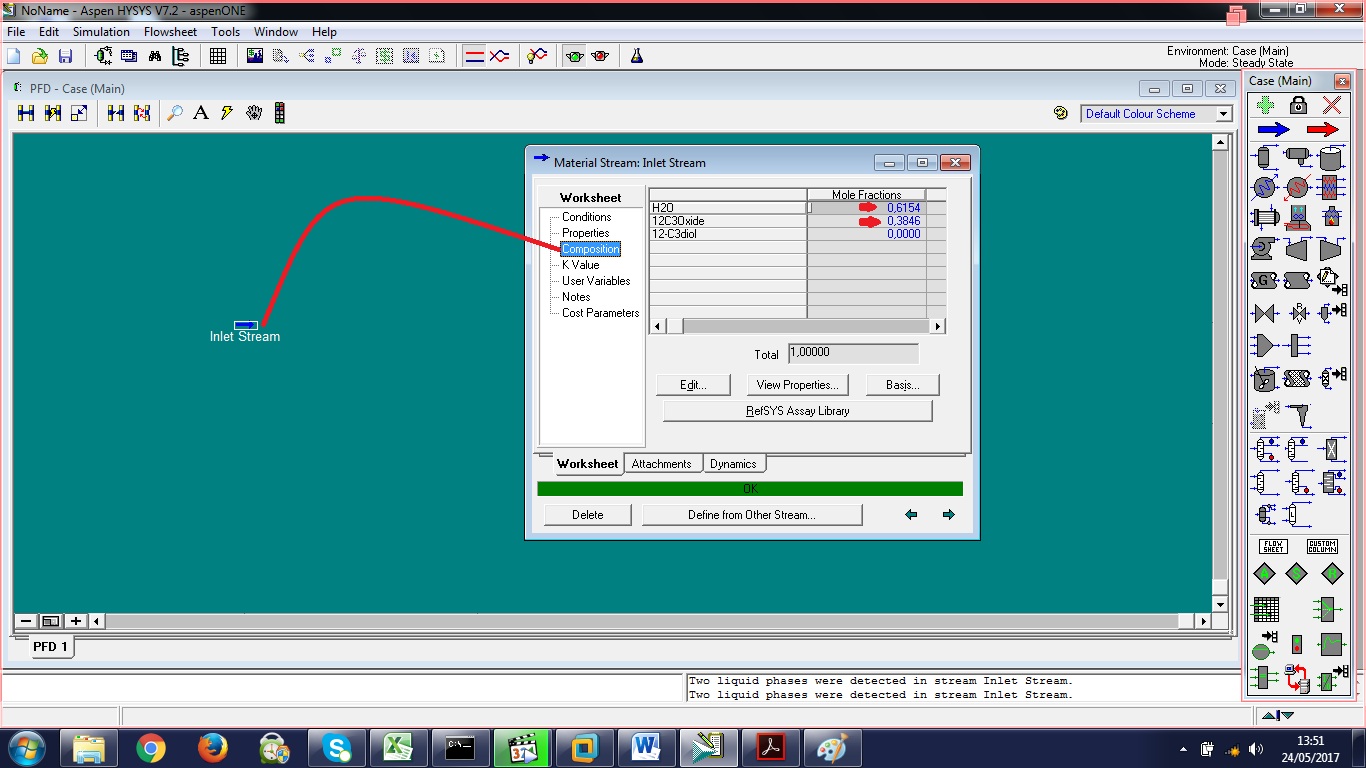
Task: Select the Heat Exchanger in the palette
Action: (x=1264, y=217)
